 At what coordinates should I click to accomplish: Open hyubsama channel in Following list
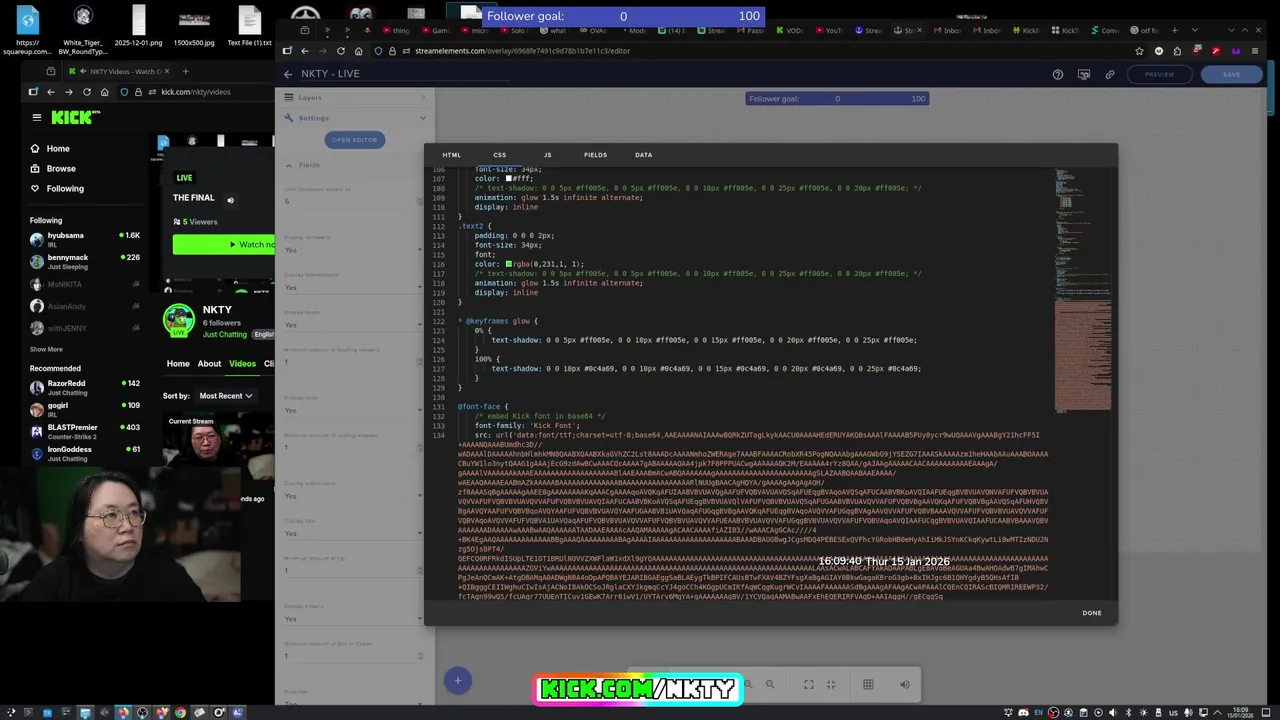(x=85, y=238)
